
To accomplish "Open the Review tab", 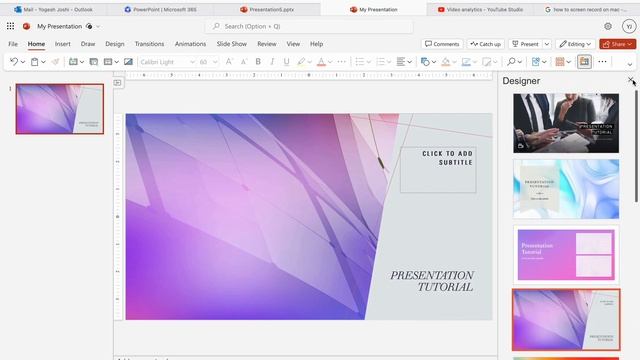I will [x=267, y=44].
